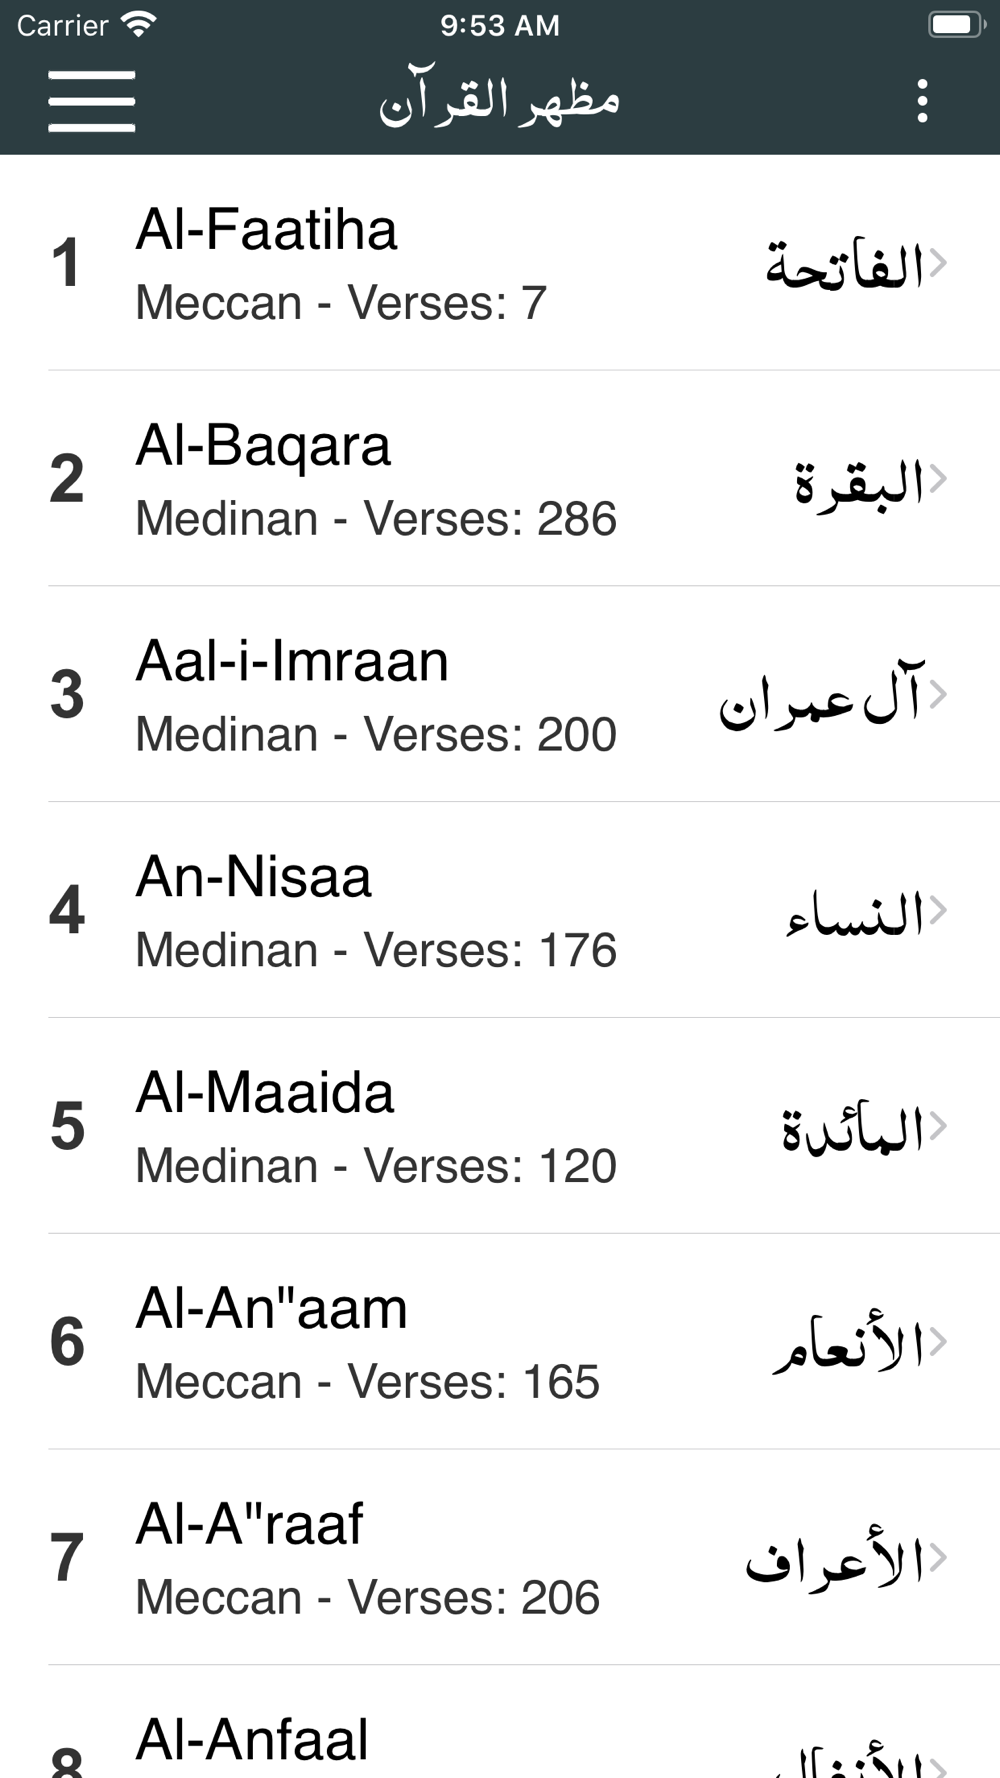Tap the مظهر القرآن header title
The width and height of the screenshot is (1000, 1778).
click(x=499, y=100)
